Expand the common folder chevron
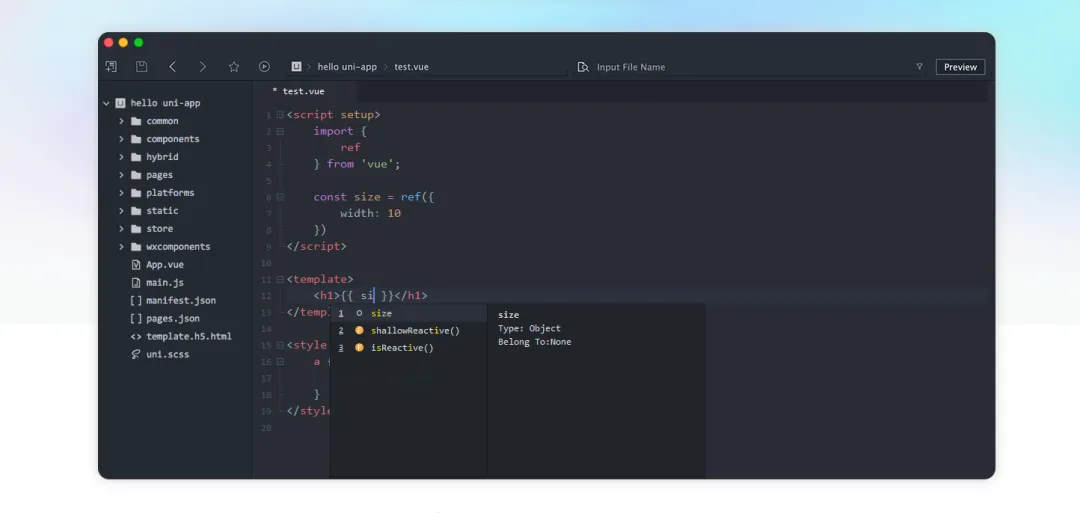The image size is (1080, 513). tap(121, 121)
